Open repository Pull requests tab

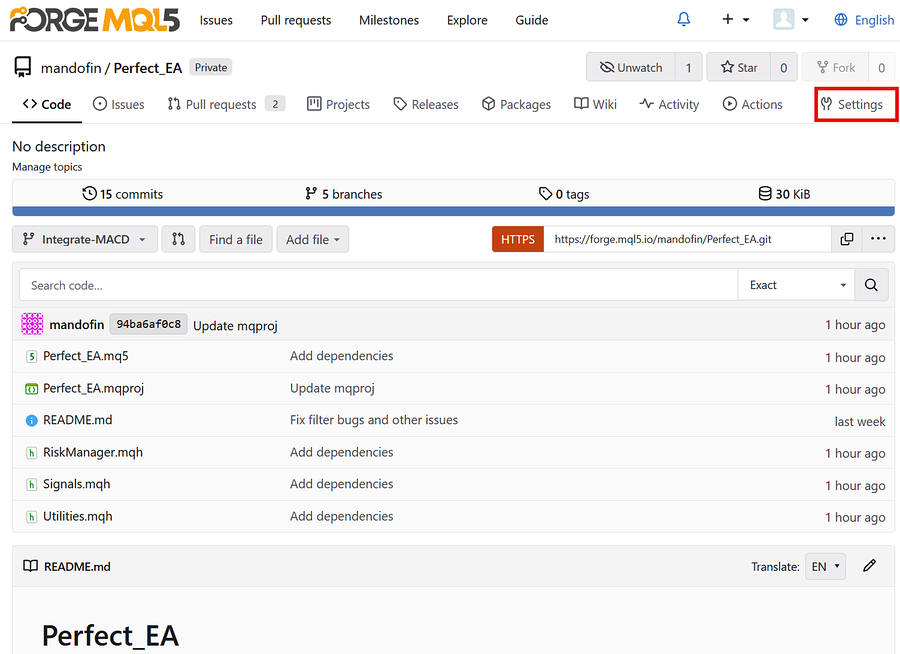(x=226, y=105)
